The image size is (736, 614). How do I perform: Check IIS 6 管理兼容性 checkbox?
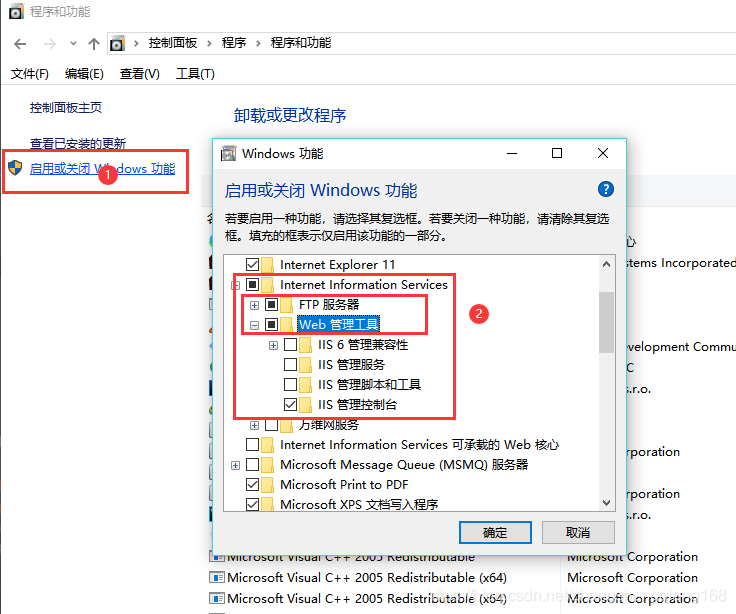pos(291,345)
